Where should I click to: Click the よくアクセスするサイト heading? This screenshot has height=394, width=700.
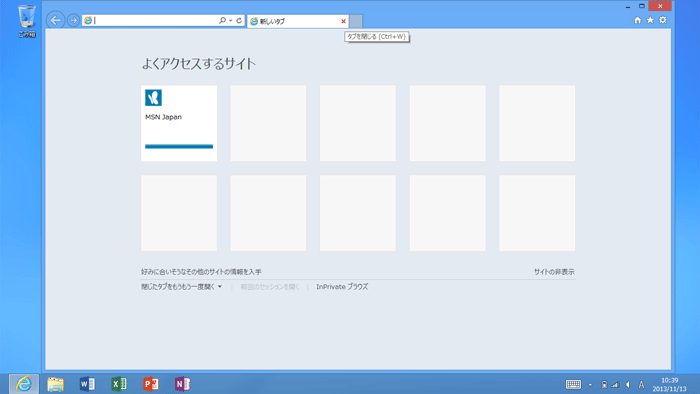point(199,64)
